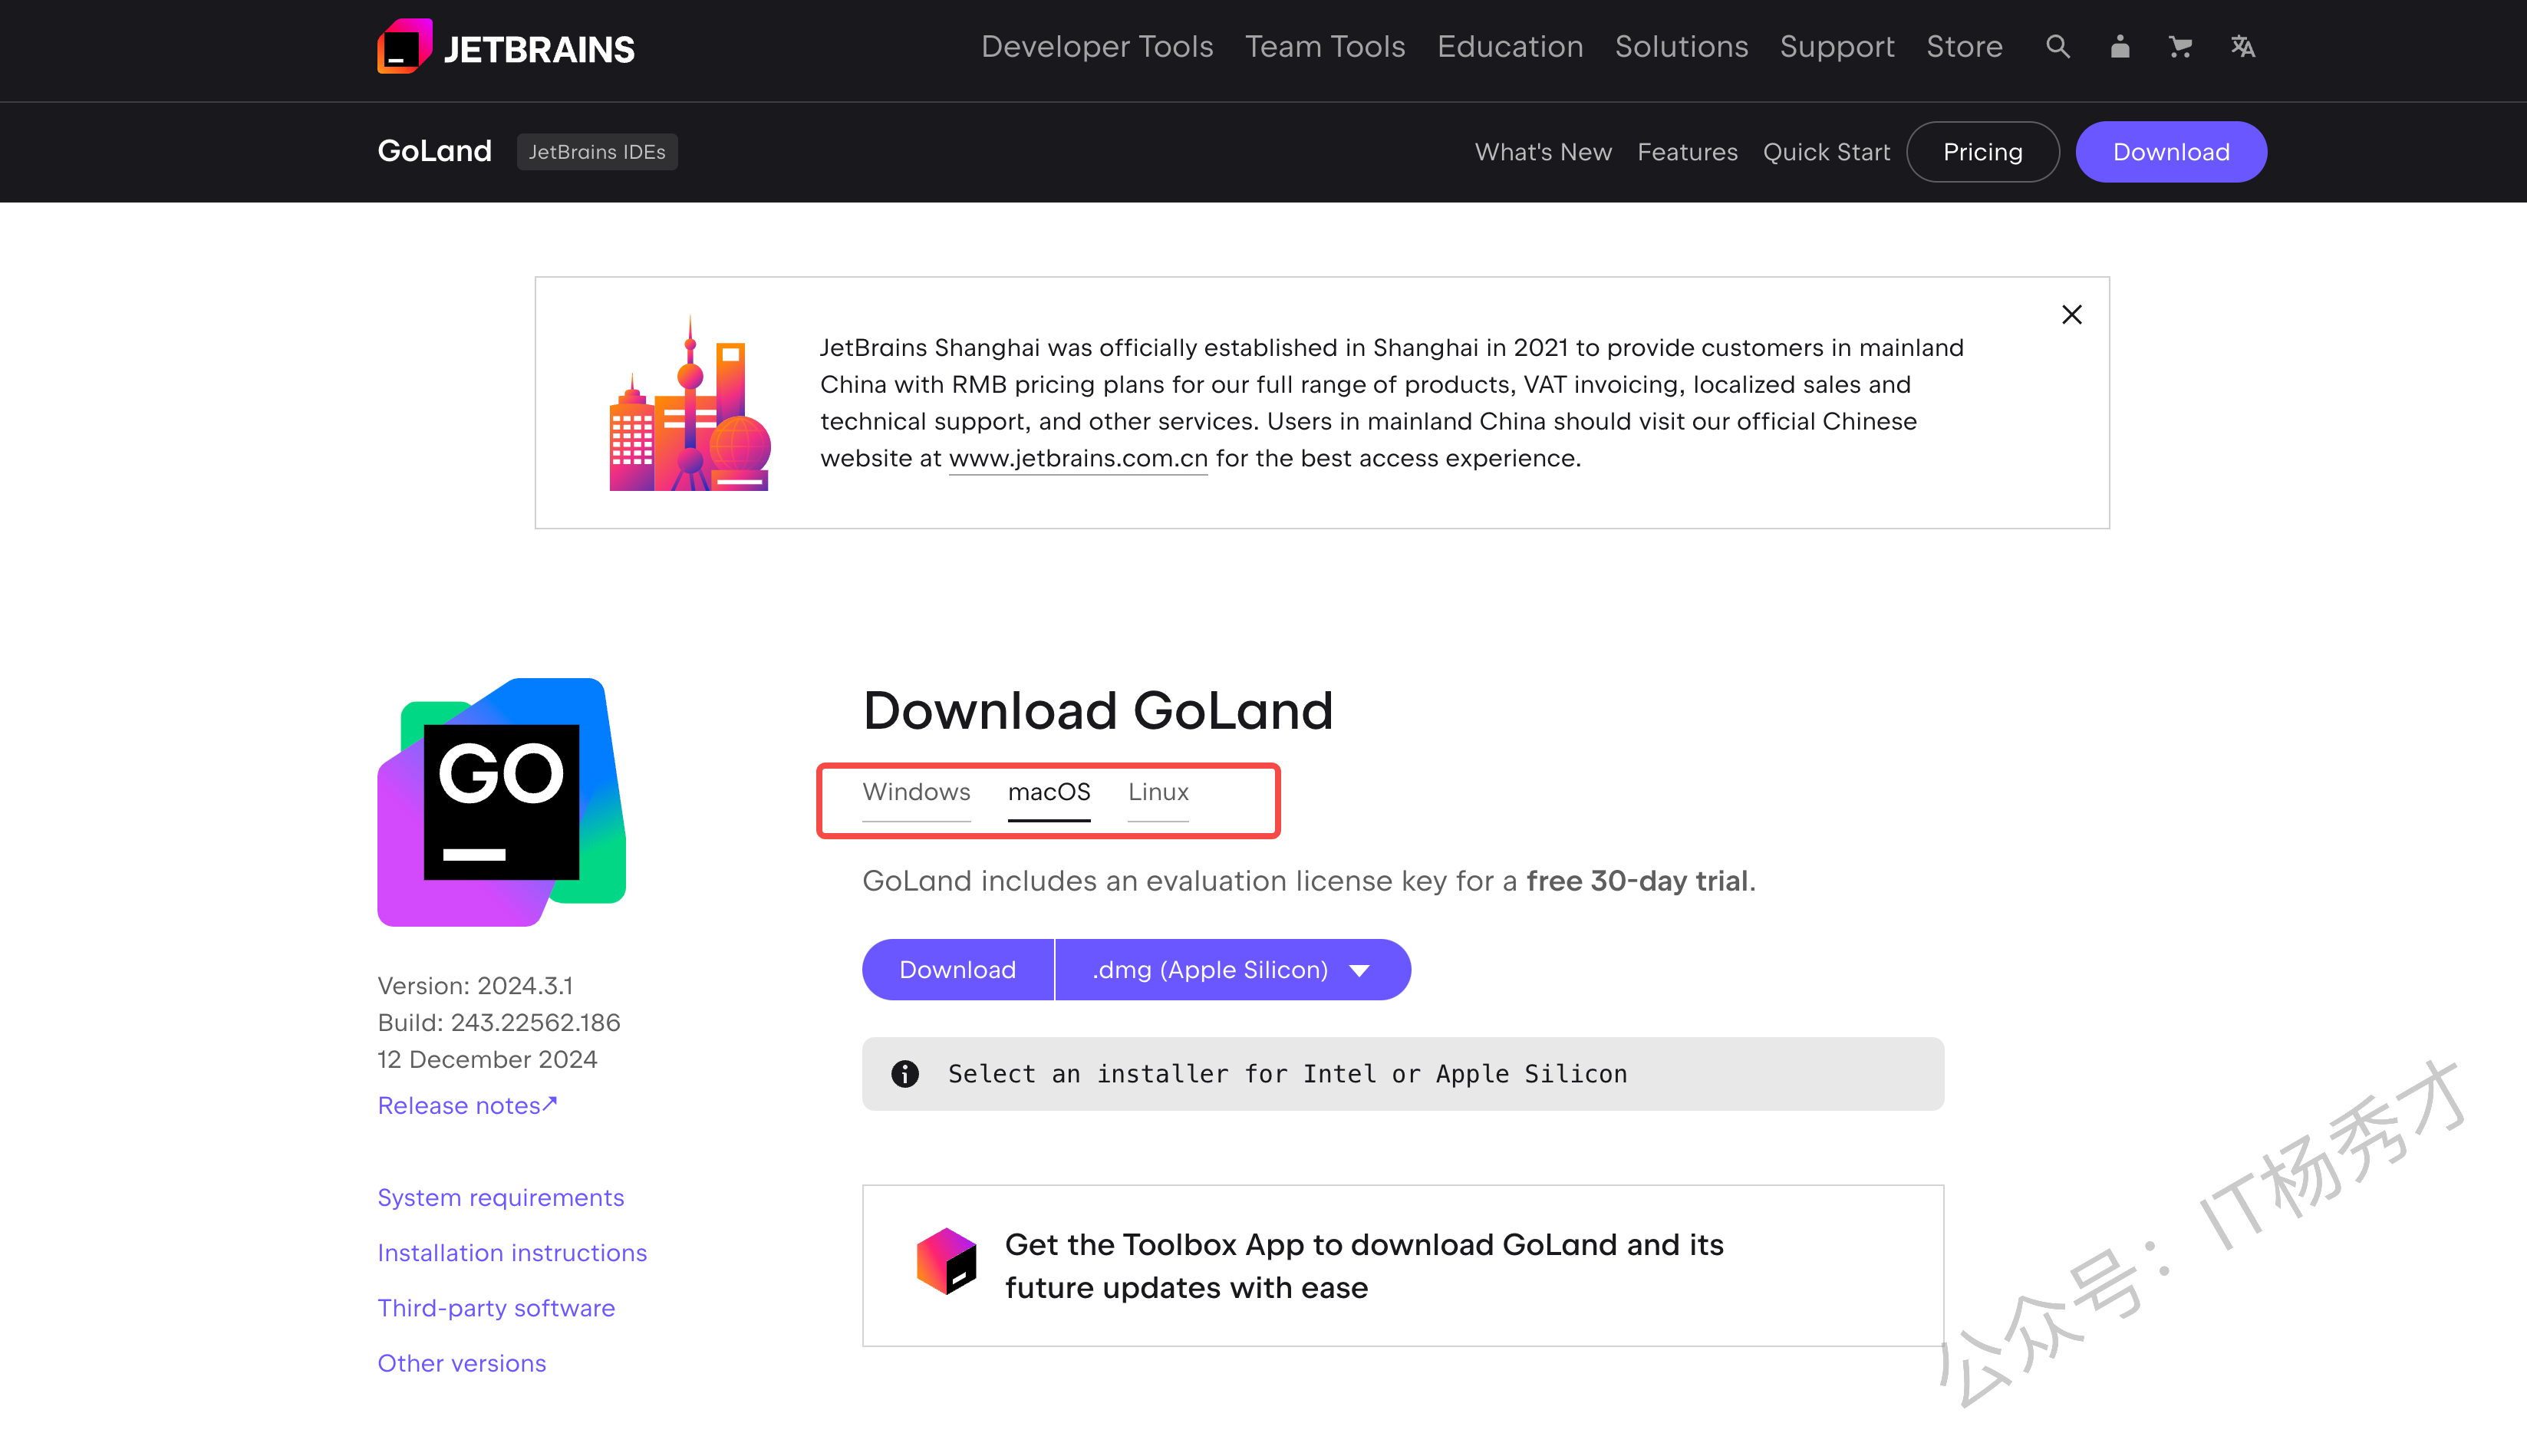Click the JetBrains IDEs tag
Image resolution: width=2527 pixels, height=1456 pixels.
[x=597, y=152]
